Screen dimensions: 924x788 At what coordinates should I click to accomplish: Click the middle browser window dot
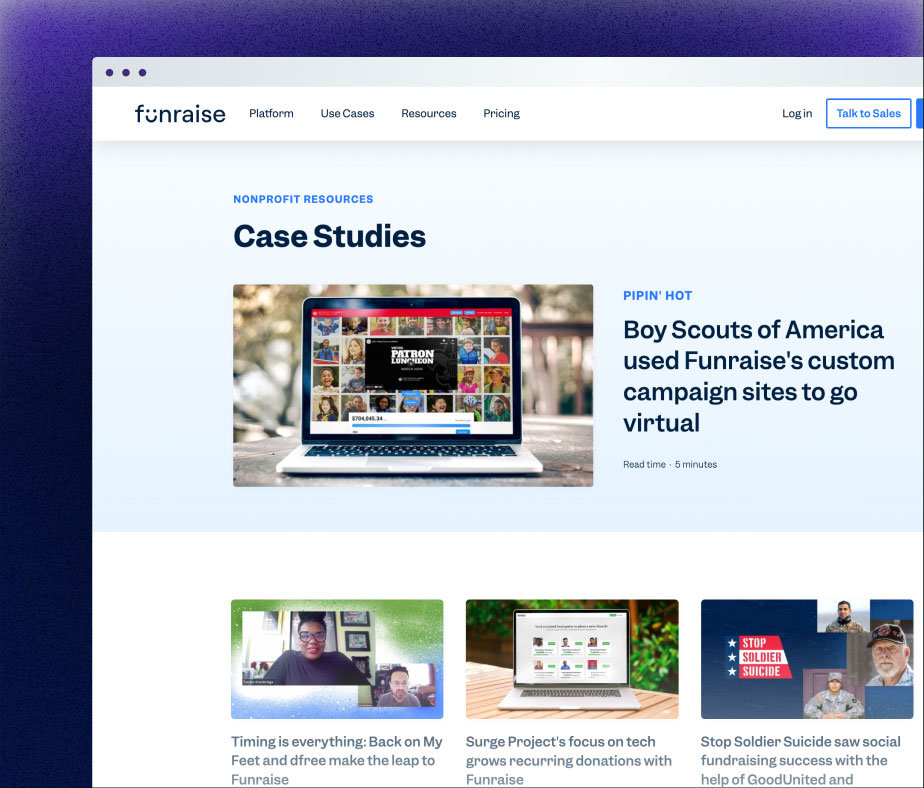pyautogui.click(x=127, y=72)
